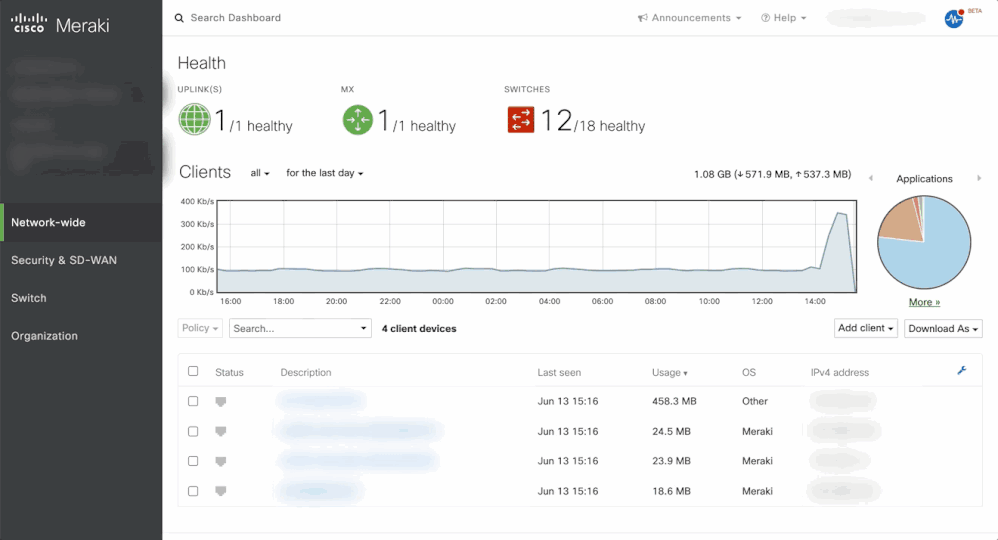Open the Add client dropdown
The image size is (998, 540).
[x=866, y=328]
